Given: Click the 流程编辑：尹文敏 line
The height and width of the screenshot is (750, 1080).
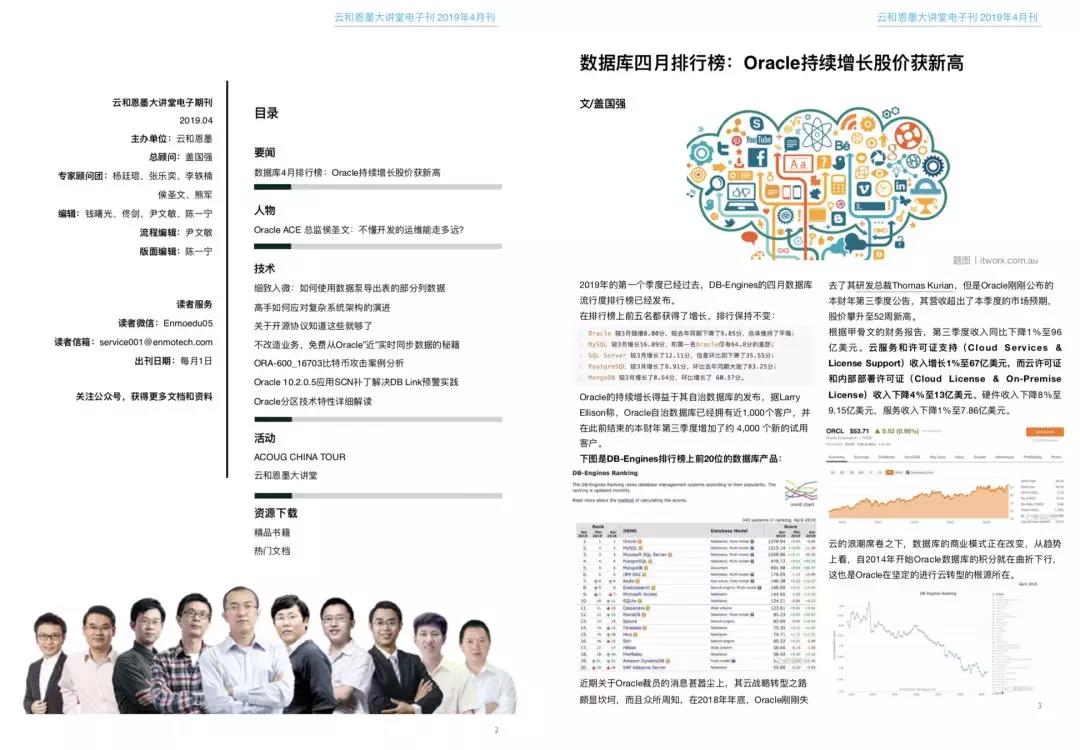Looking at the screenshot, I should click(x=176, y=233).
